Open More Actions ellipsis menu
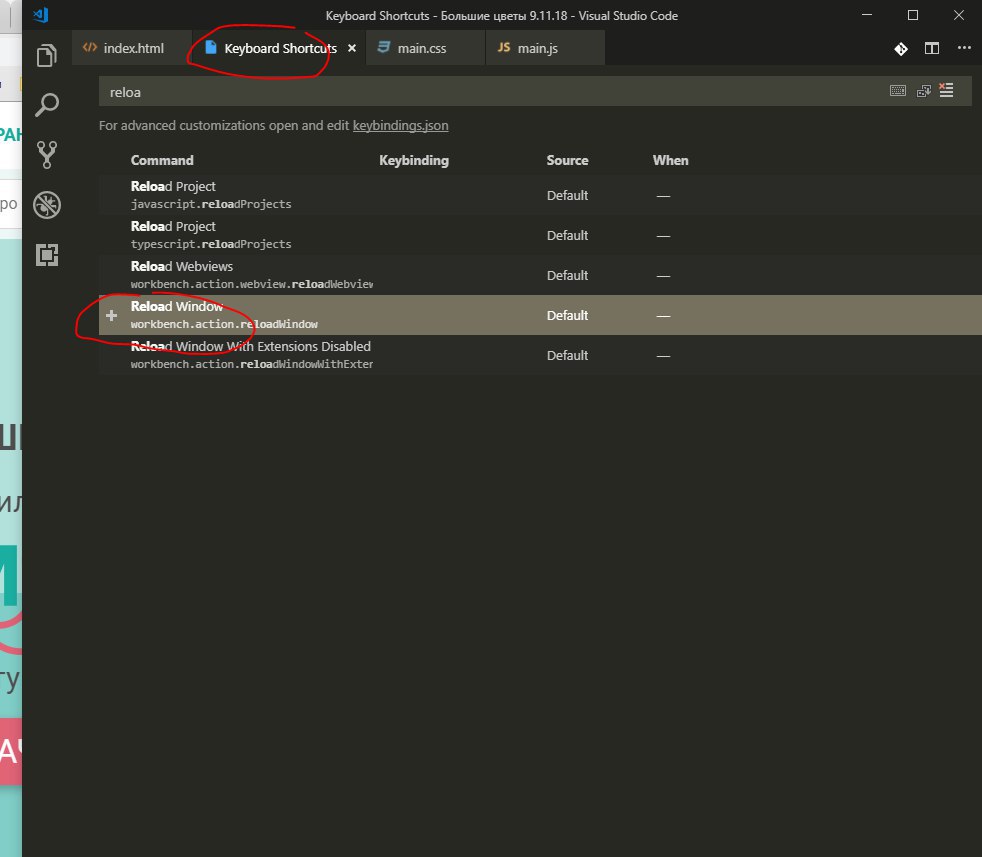 [964, 48]
